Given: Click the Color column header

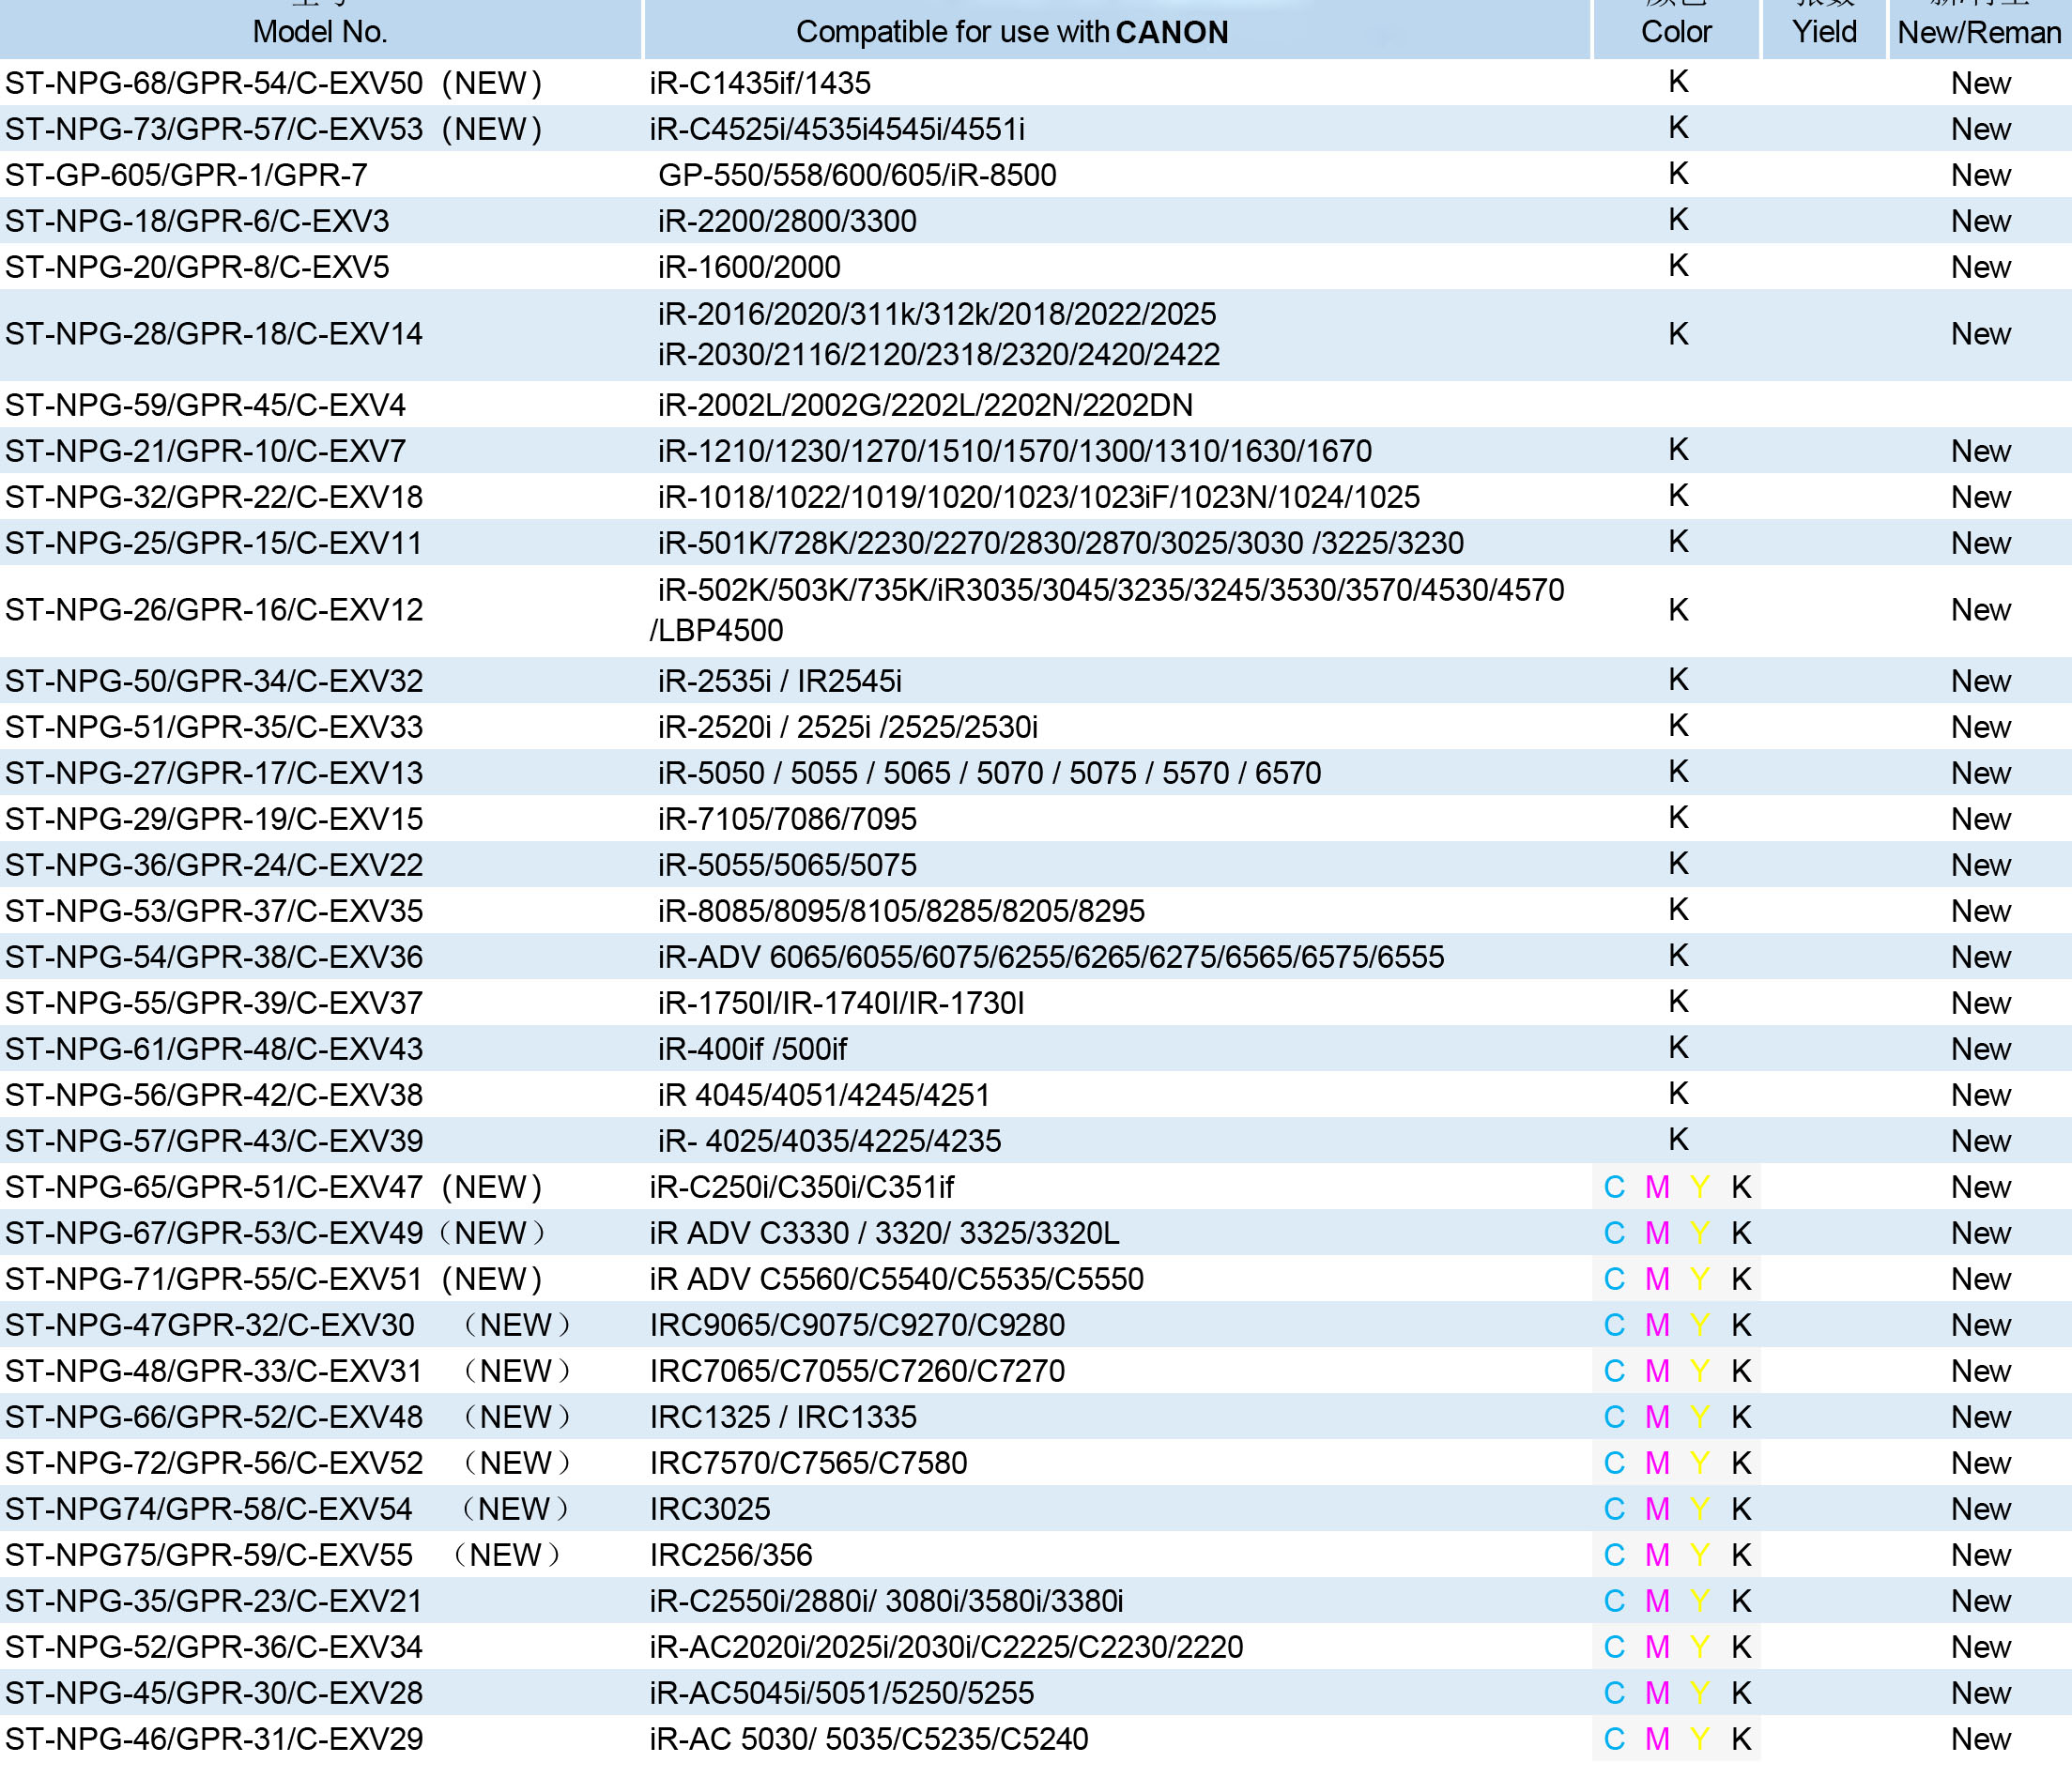Looking at the screenshot, I should pos(1675,32).
